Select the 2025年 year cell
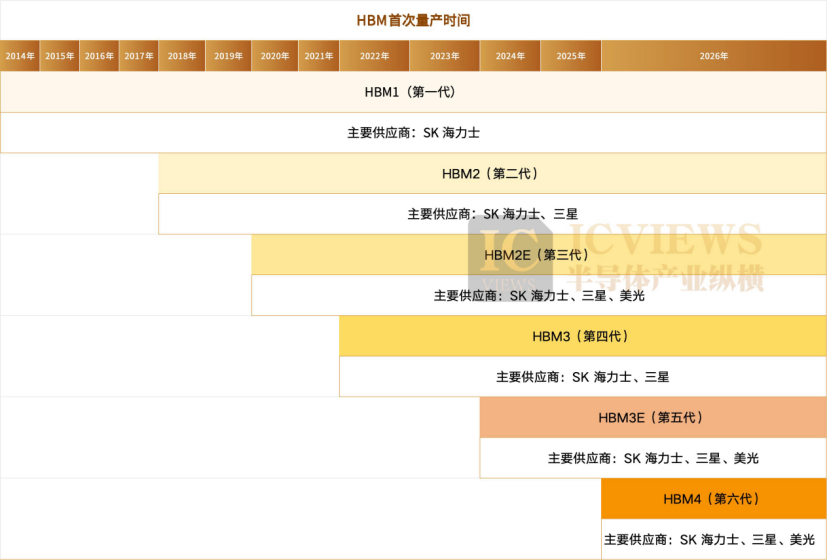The image size is (827, 560). tap(571, 56)
